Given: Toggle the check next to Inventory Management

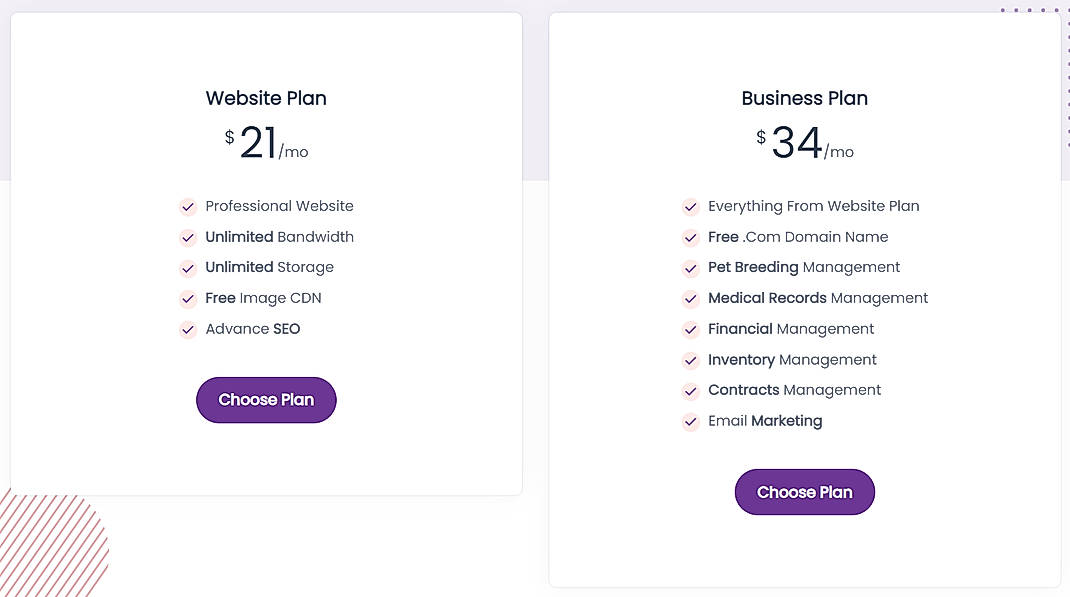Looking at the screenshot, I should click(x=691, y=359).
